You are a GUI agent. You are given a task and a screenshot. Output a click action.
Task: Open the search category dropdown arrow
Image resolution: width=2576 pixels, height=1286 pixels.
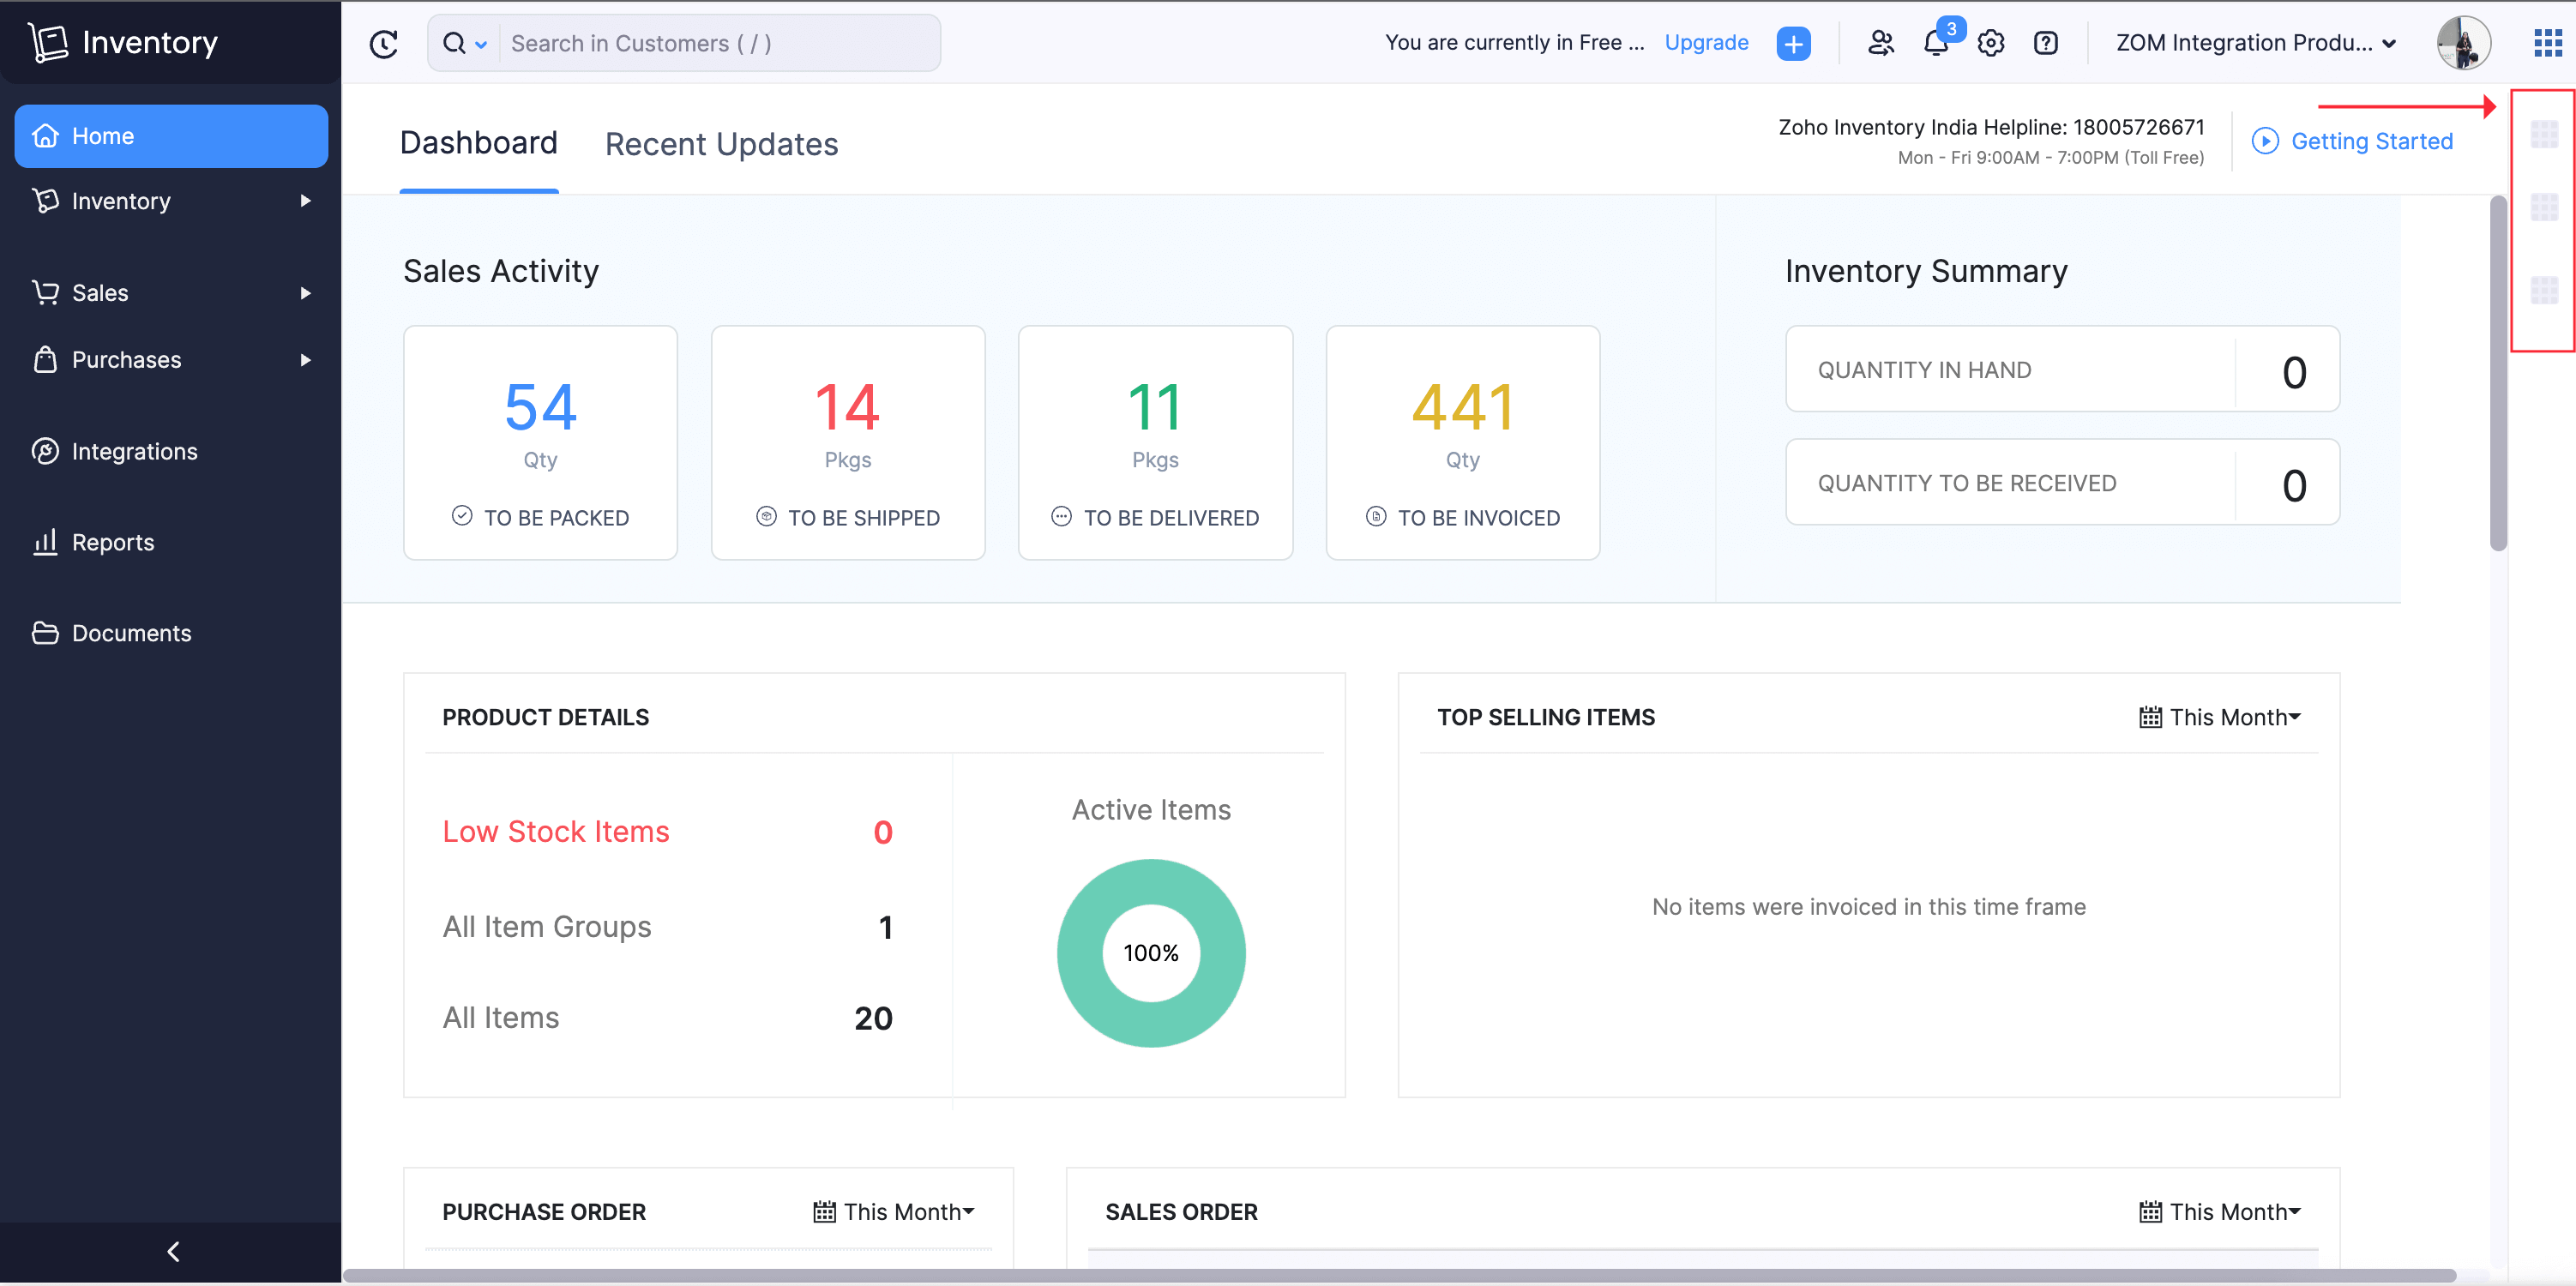481,44
